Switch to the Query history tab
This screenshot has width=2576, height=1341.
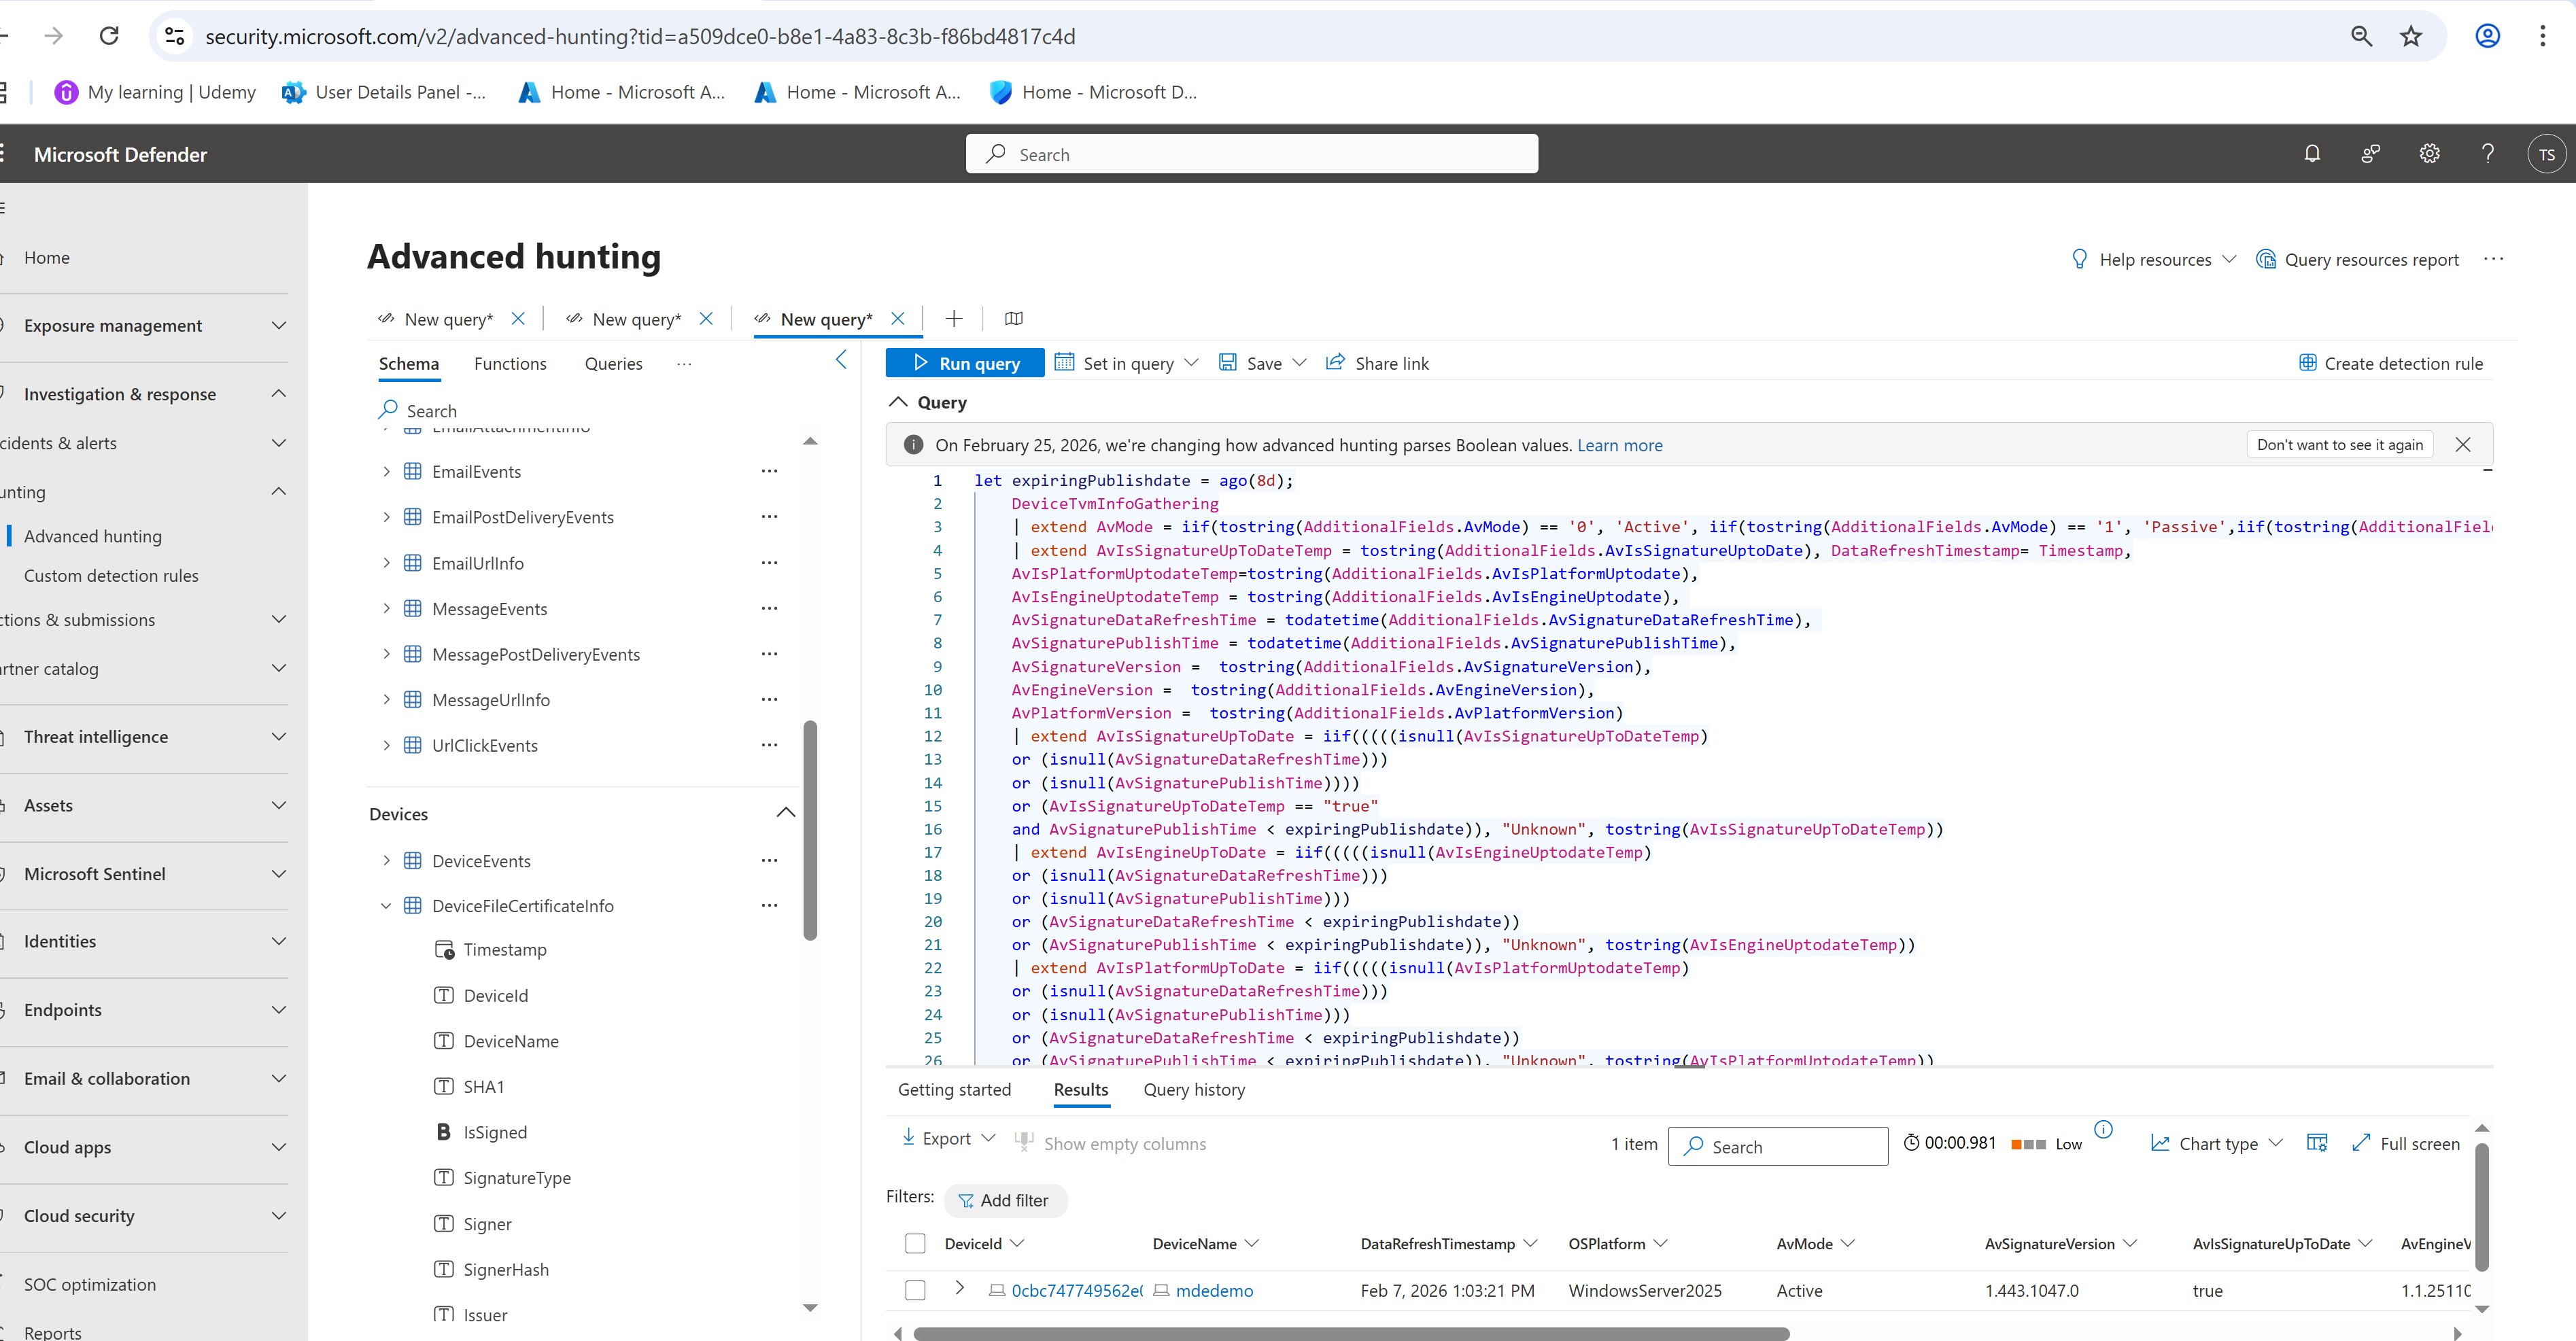[1194, 1090]
